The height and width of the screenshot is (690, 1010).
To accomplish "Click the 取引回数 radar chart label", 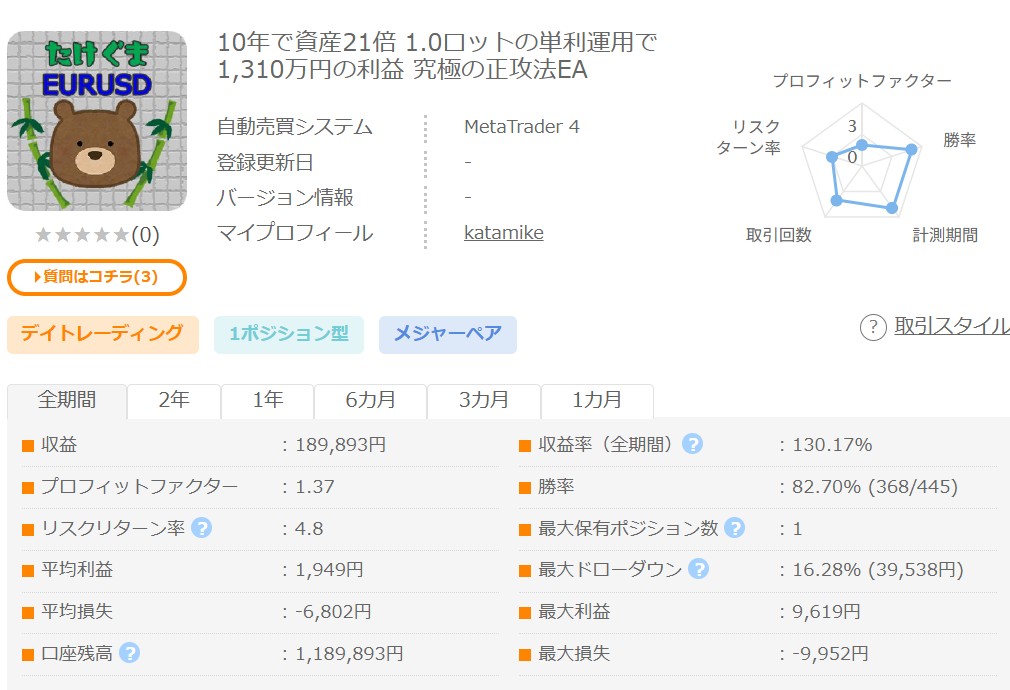I will coord(779,235).
